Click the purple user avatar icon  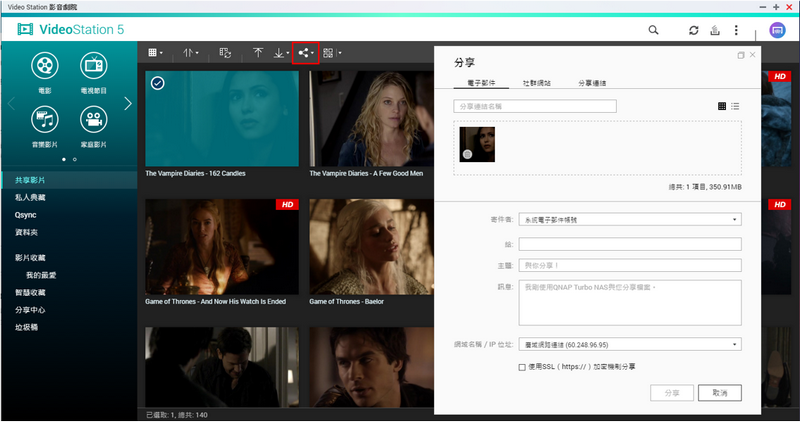[777, 30]
